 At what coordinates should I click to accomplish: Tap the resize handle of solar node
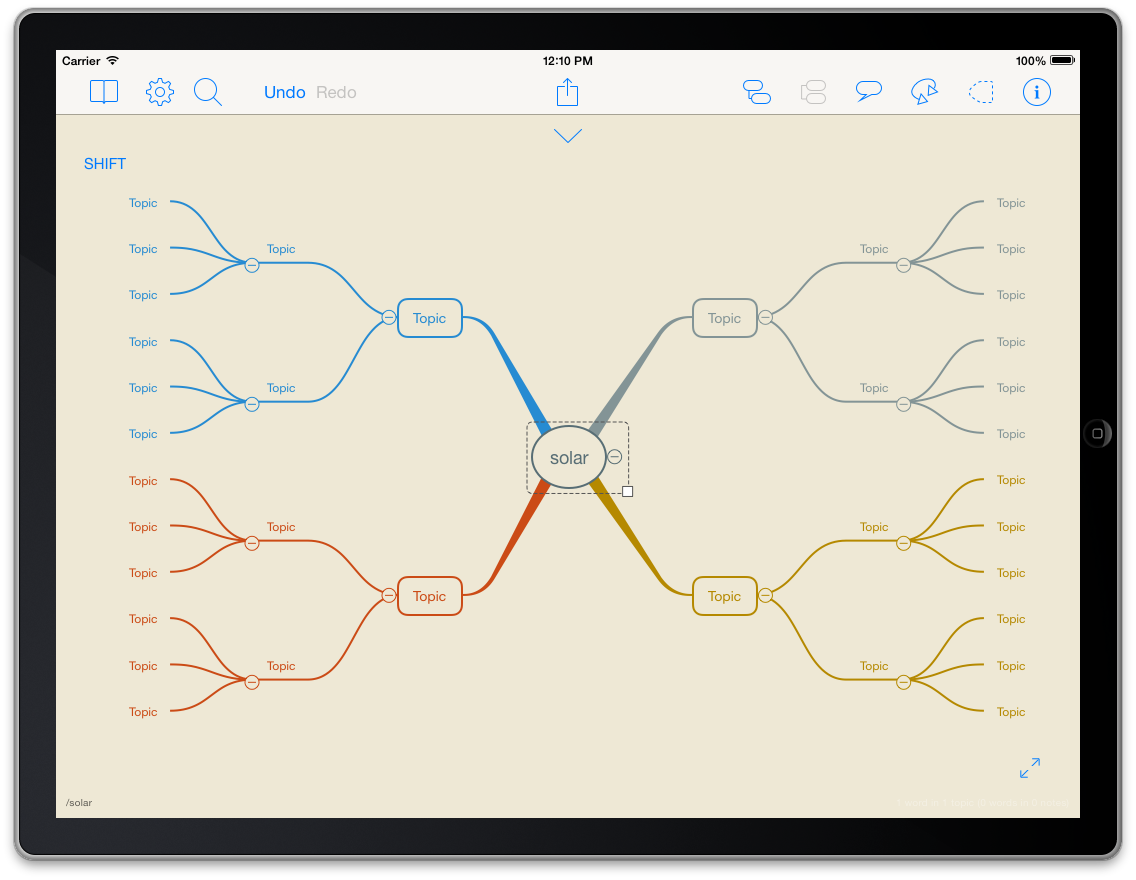pos(627,491)
